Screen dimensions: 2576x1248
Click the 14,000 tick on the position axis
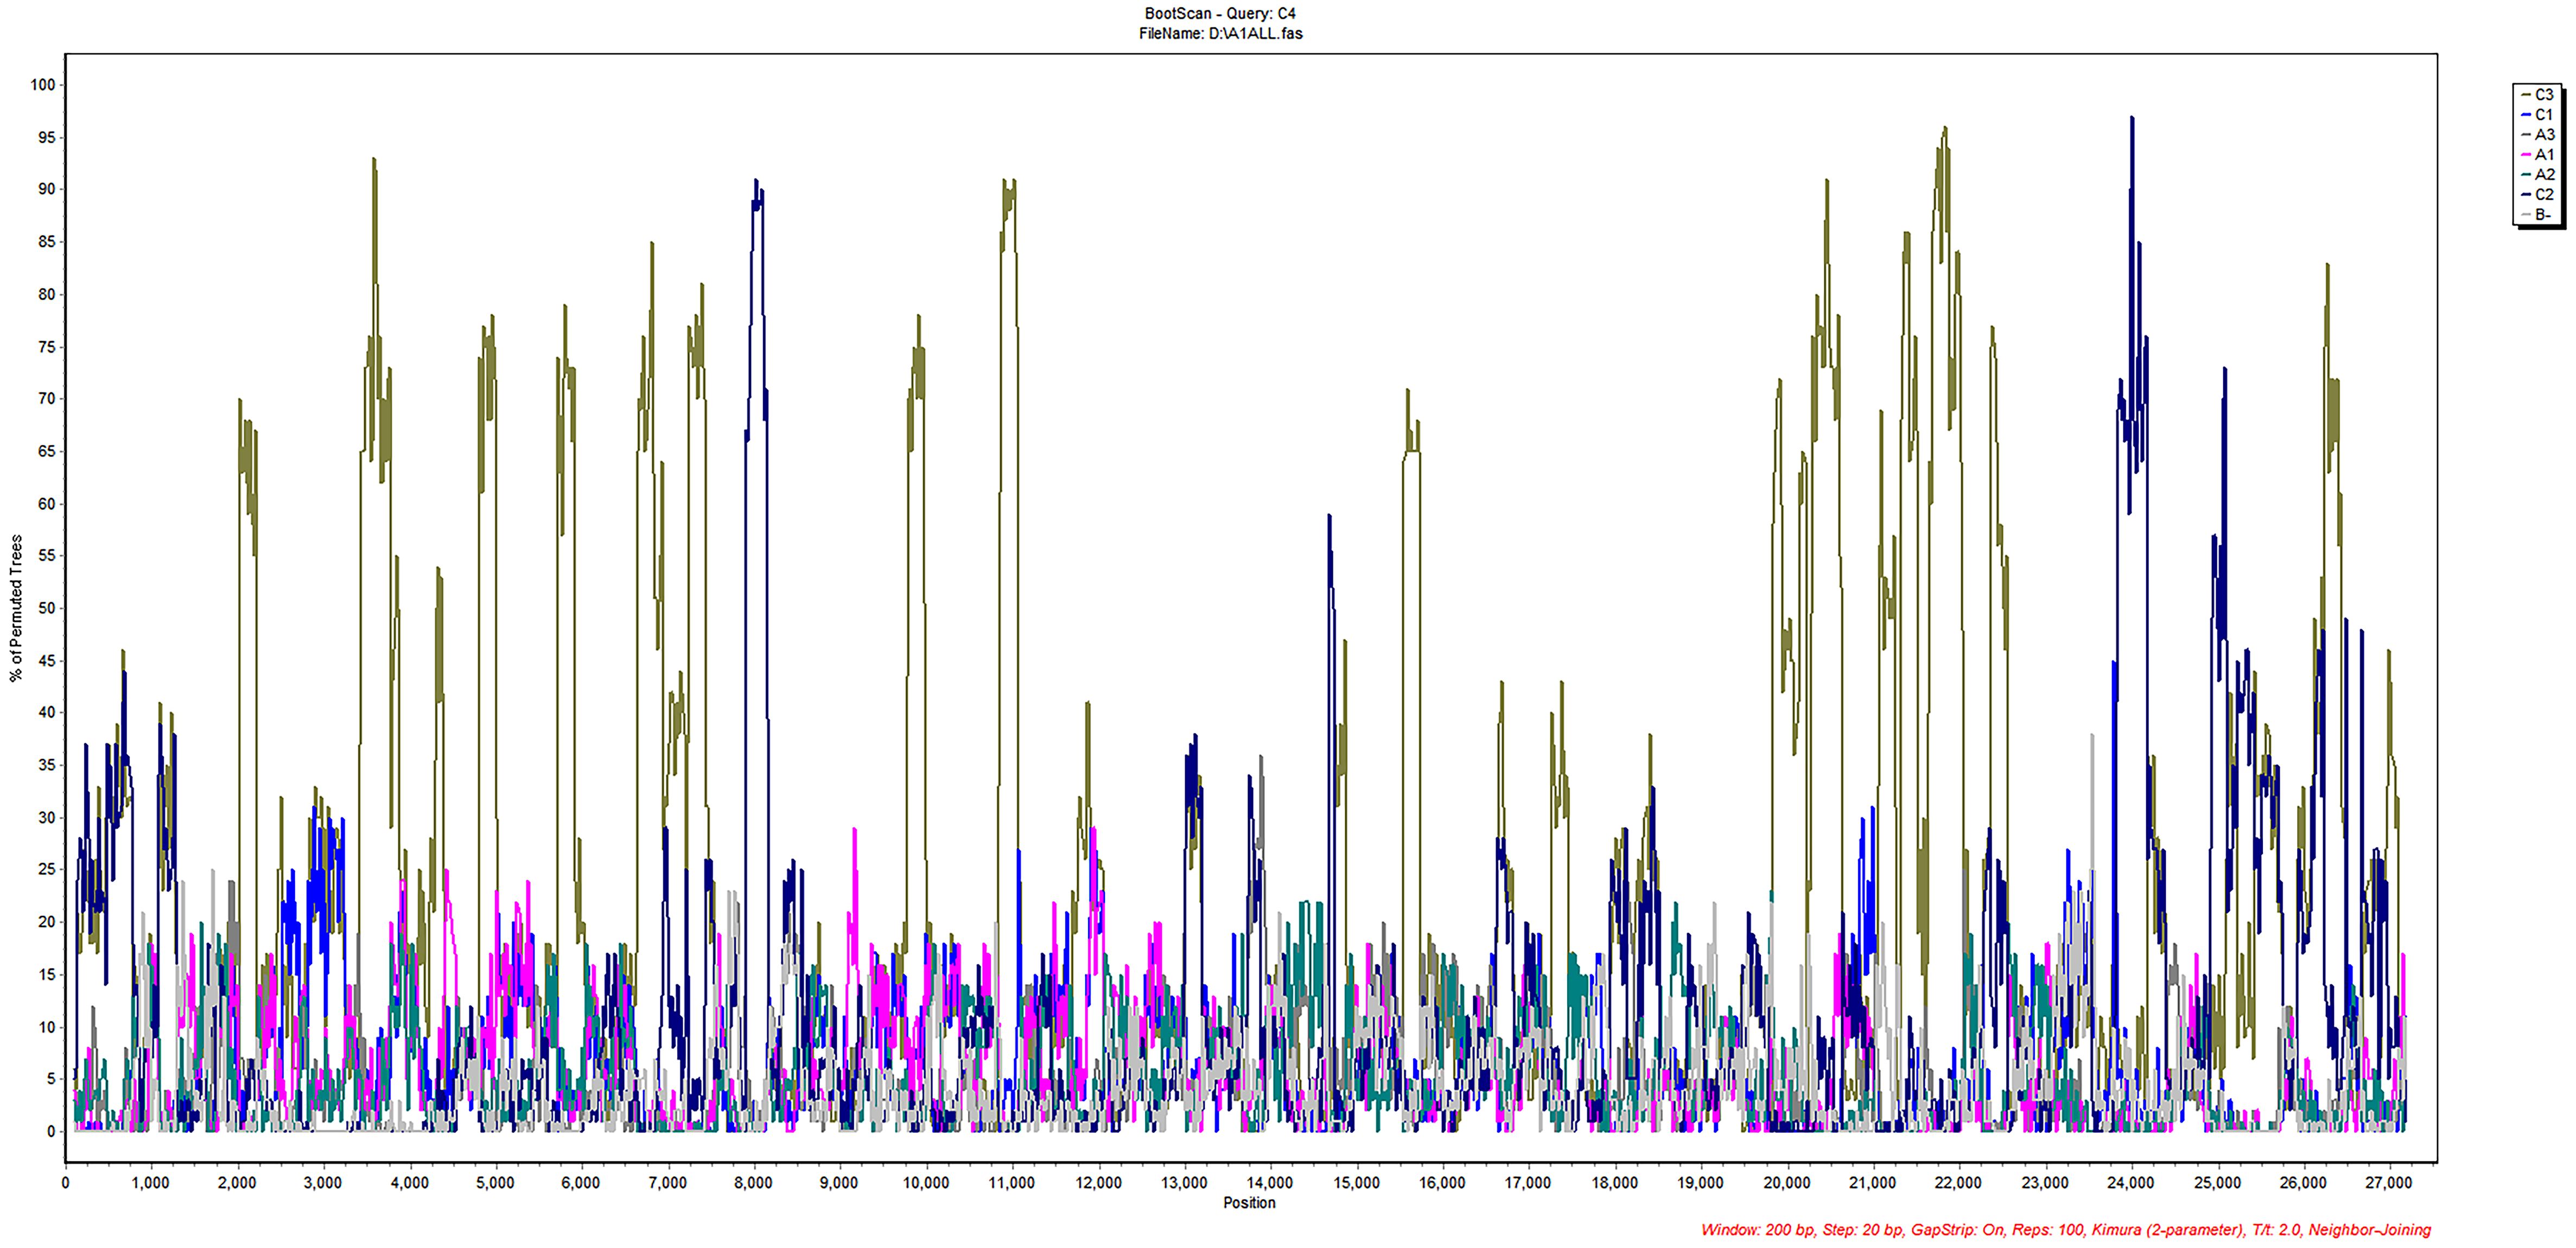[x=1270, y=1183]
